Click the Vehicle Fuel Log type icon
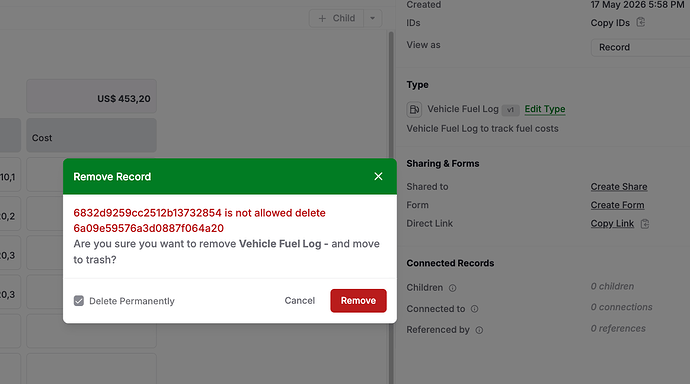The width and height of the screenshot is (690, 384). [x=414, y=109]
